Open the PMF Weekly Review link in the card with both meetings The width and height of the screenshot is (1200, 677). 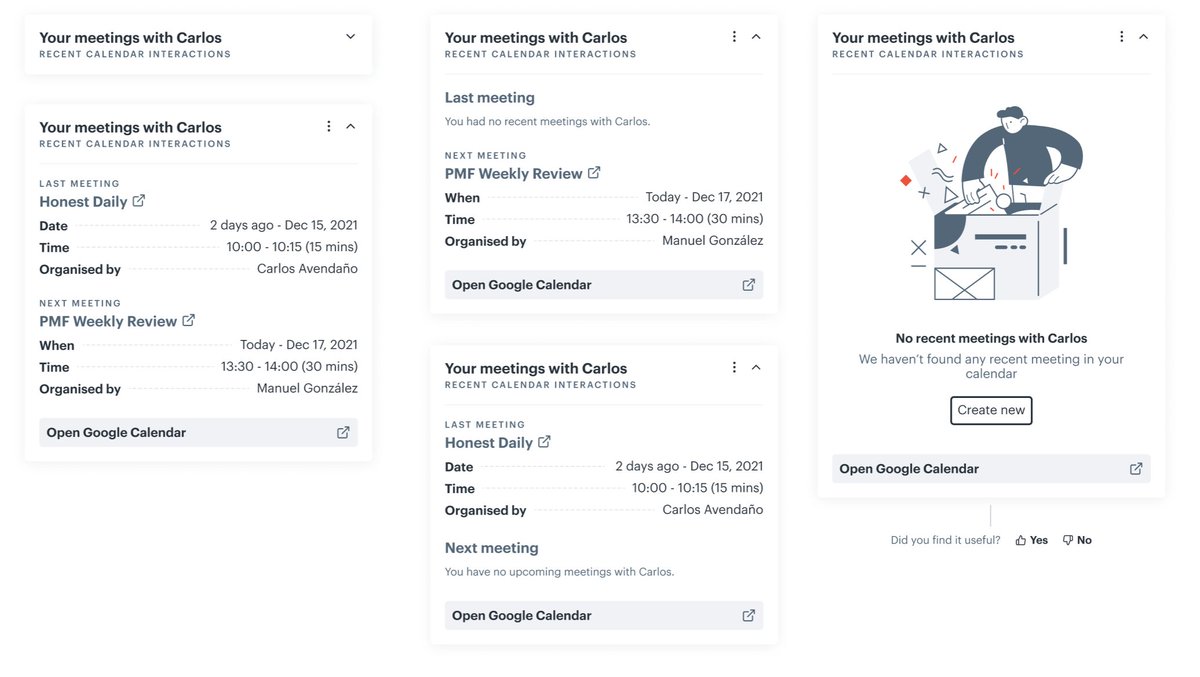click(x=108, y=321)
